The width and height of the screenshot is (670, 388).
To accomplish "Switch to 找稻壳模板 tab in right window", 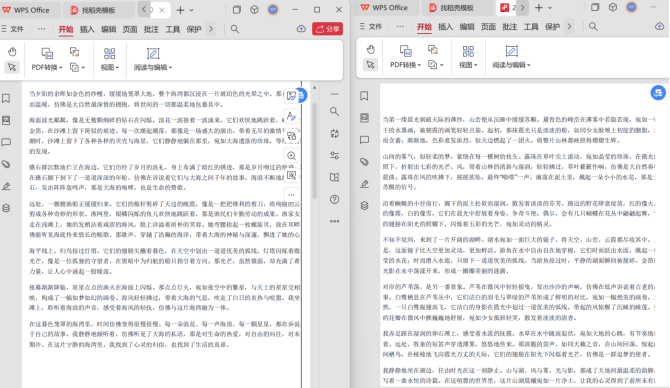I will 457,8.
